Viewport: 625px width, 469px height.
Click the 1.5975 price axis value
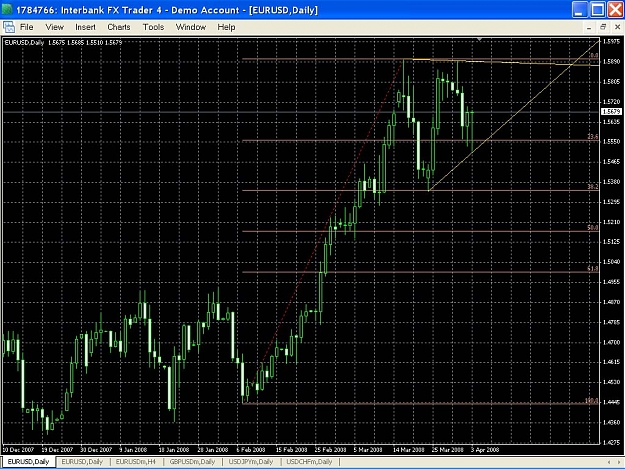[612, 41]
